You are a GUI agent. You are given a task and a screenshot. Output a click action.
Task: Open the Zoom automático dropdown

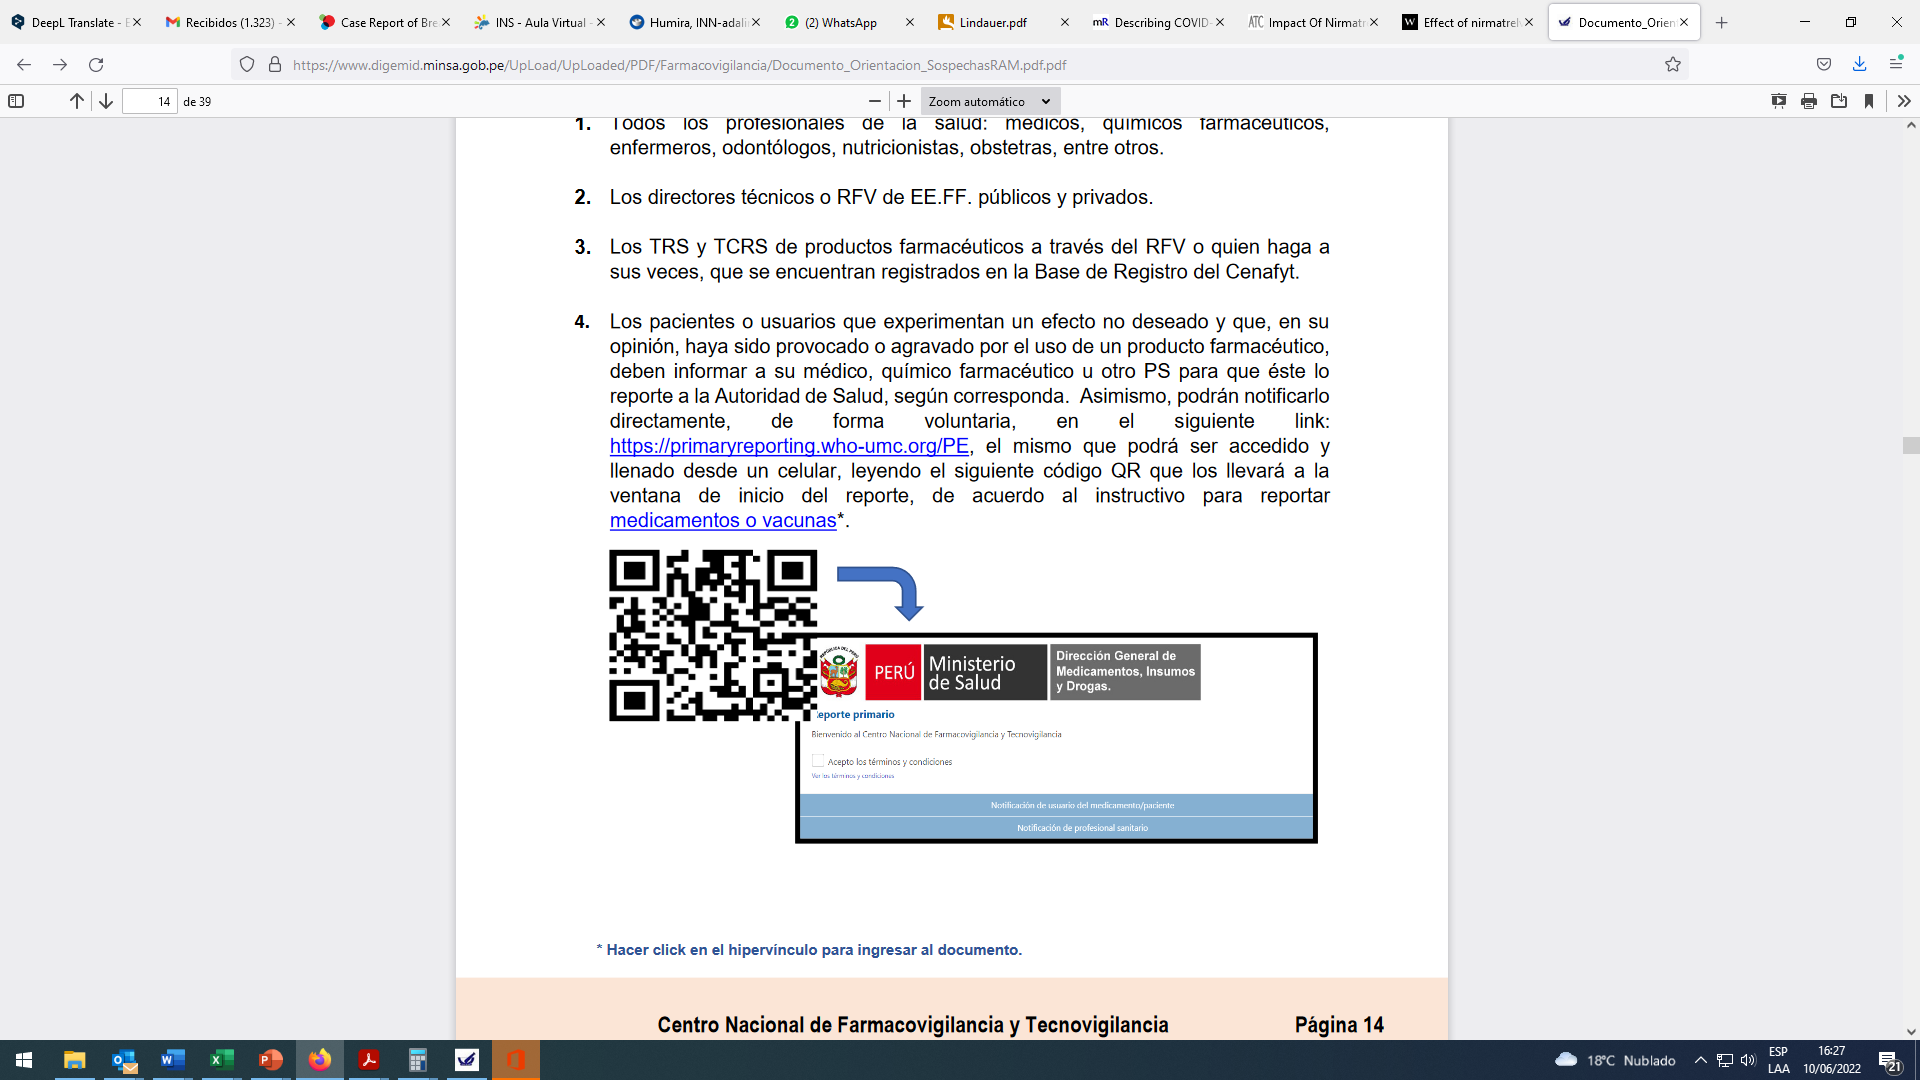[989, 101]
